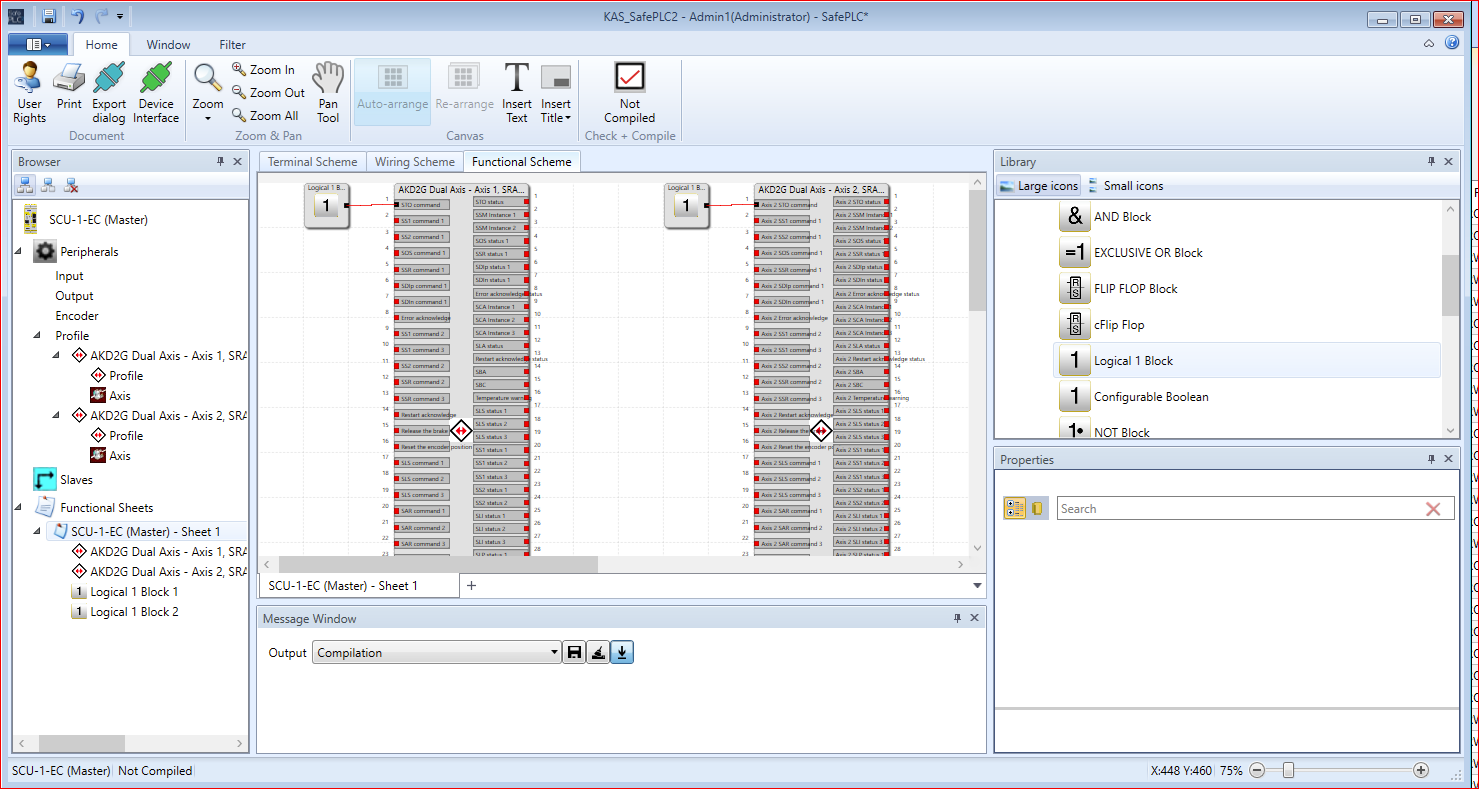Click Zoom All in the ribbon

tap(265, 115)
